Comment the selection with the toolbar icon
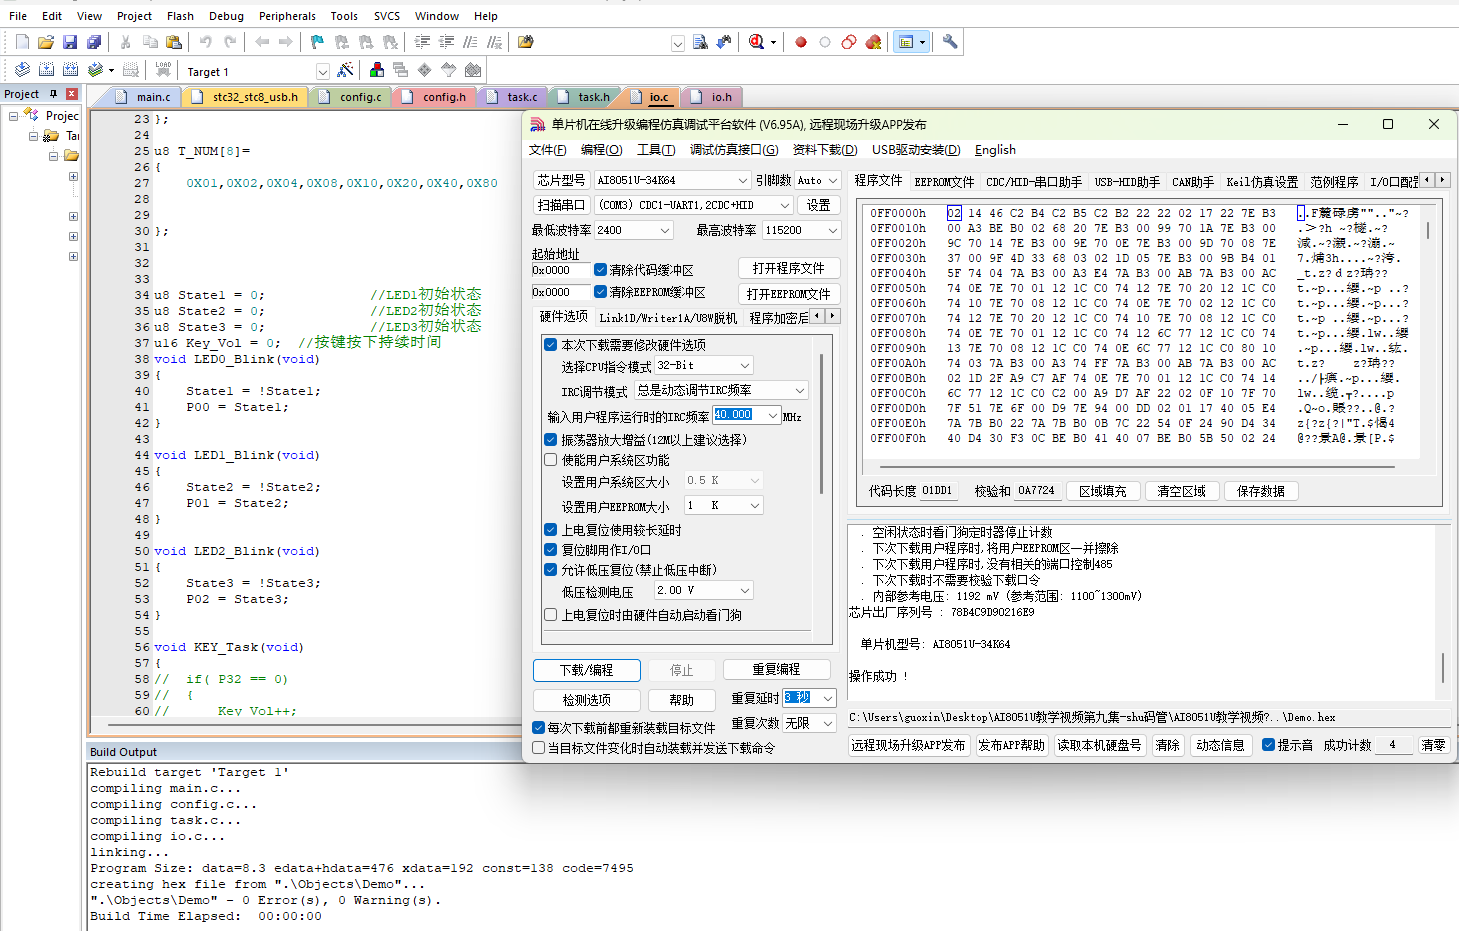The image size is (1459, 931). [470, 42]
